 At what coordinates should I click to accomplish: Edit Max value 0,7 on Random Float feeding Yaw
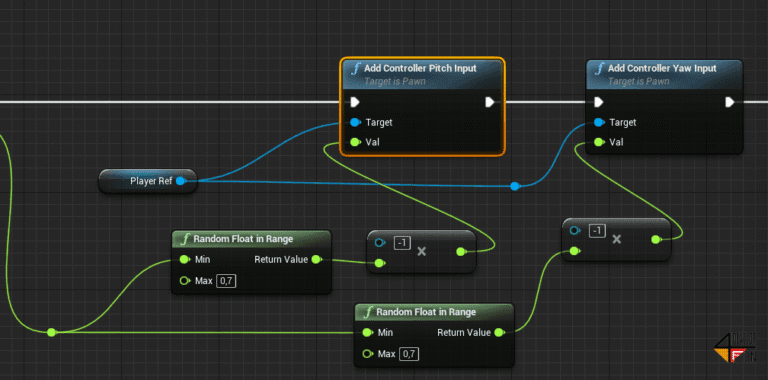click(x=409, y=354)
